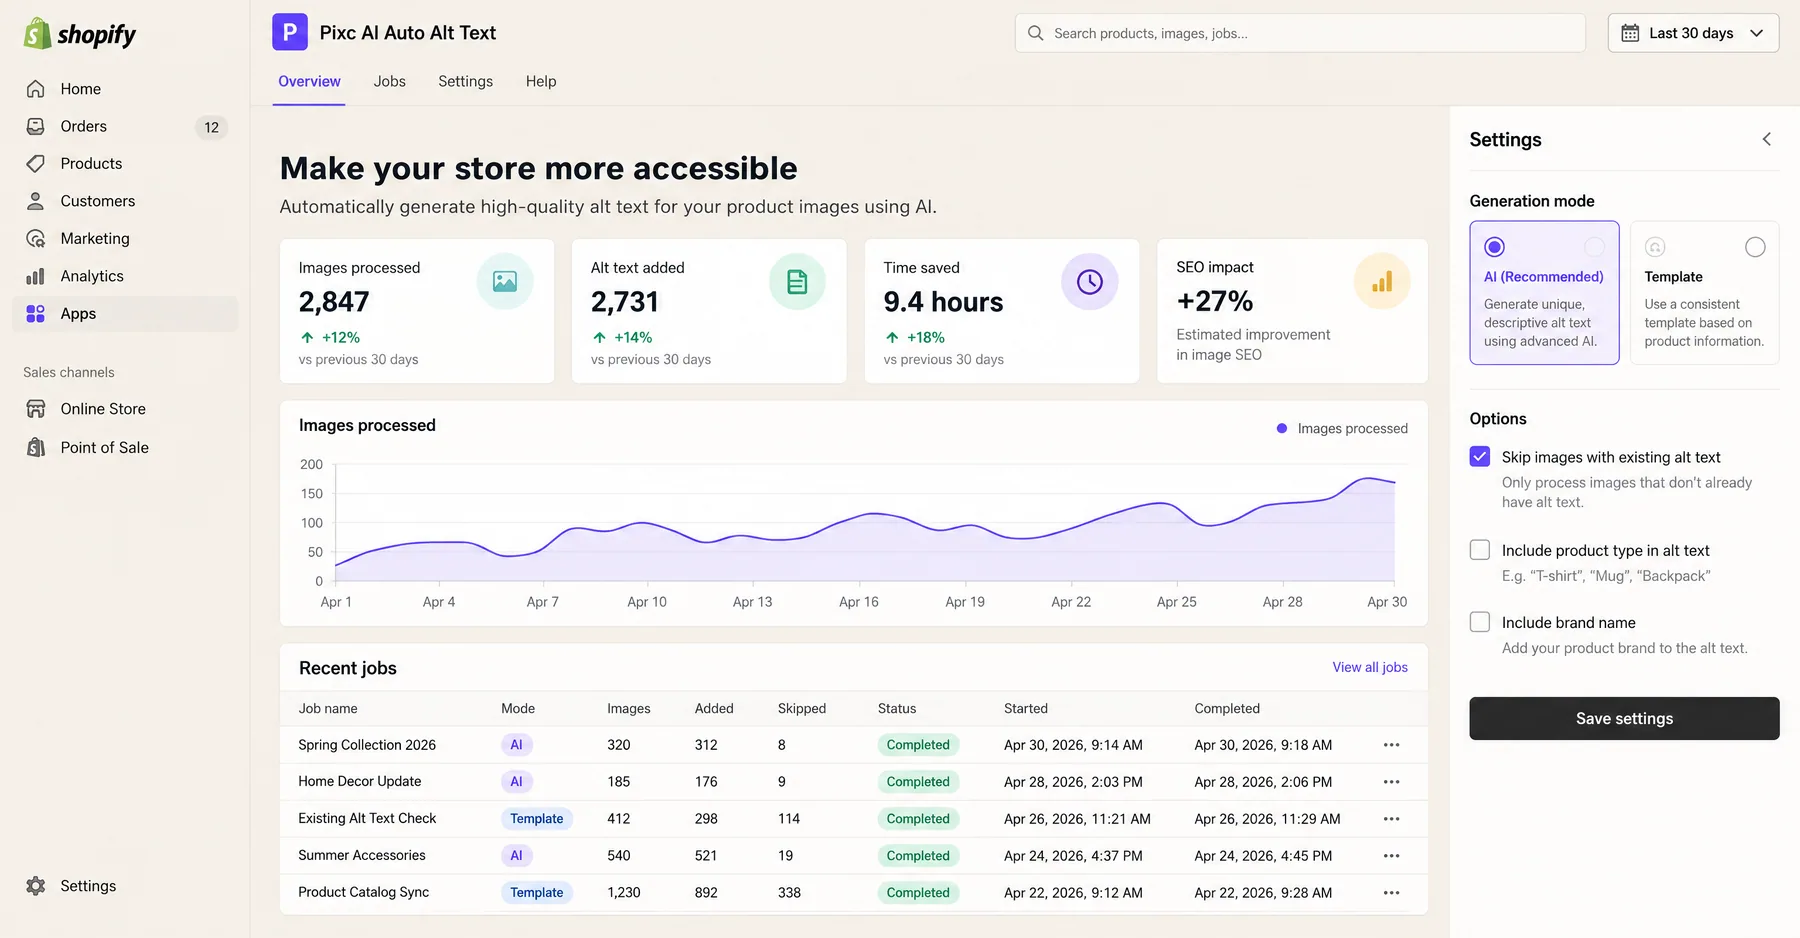Screen dimensions: 1800x938
Task: Enable Include product type in alt text
Action: pyautogui.click(x=1480, y=550)
